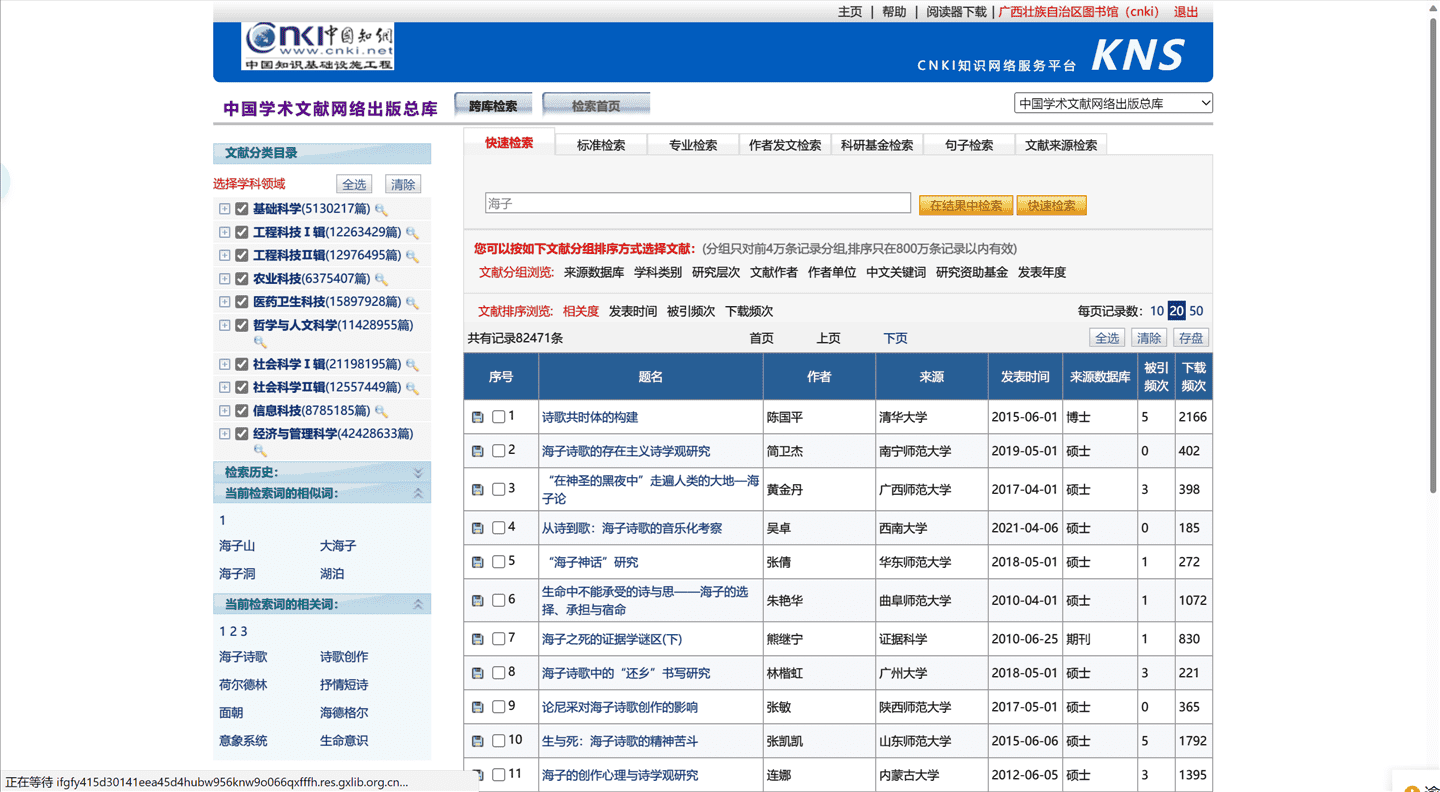Expand the 基础科学 tree node
Viewport: 1440px width, 792px height.
pos(224,209)
